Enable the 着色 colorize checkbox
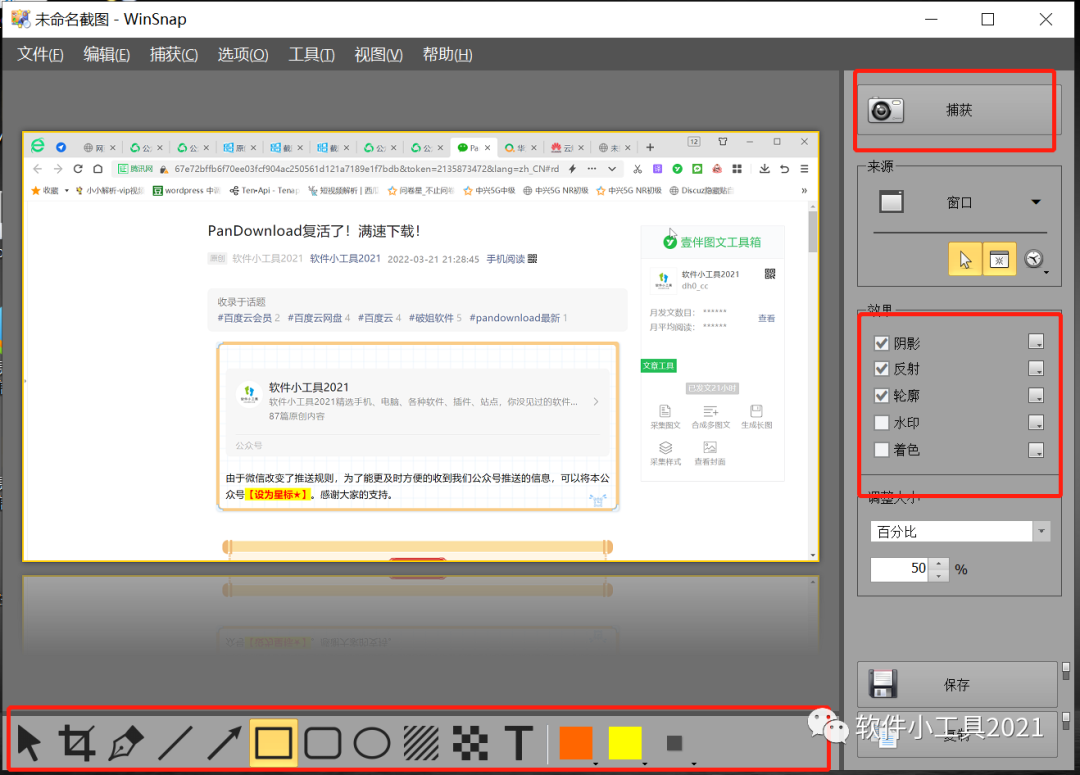The height and width of the screenshot is (775, 1080). [881, 450]
